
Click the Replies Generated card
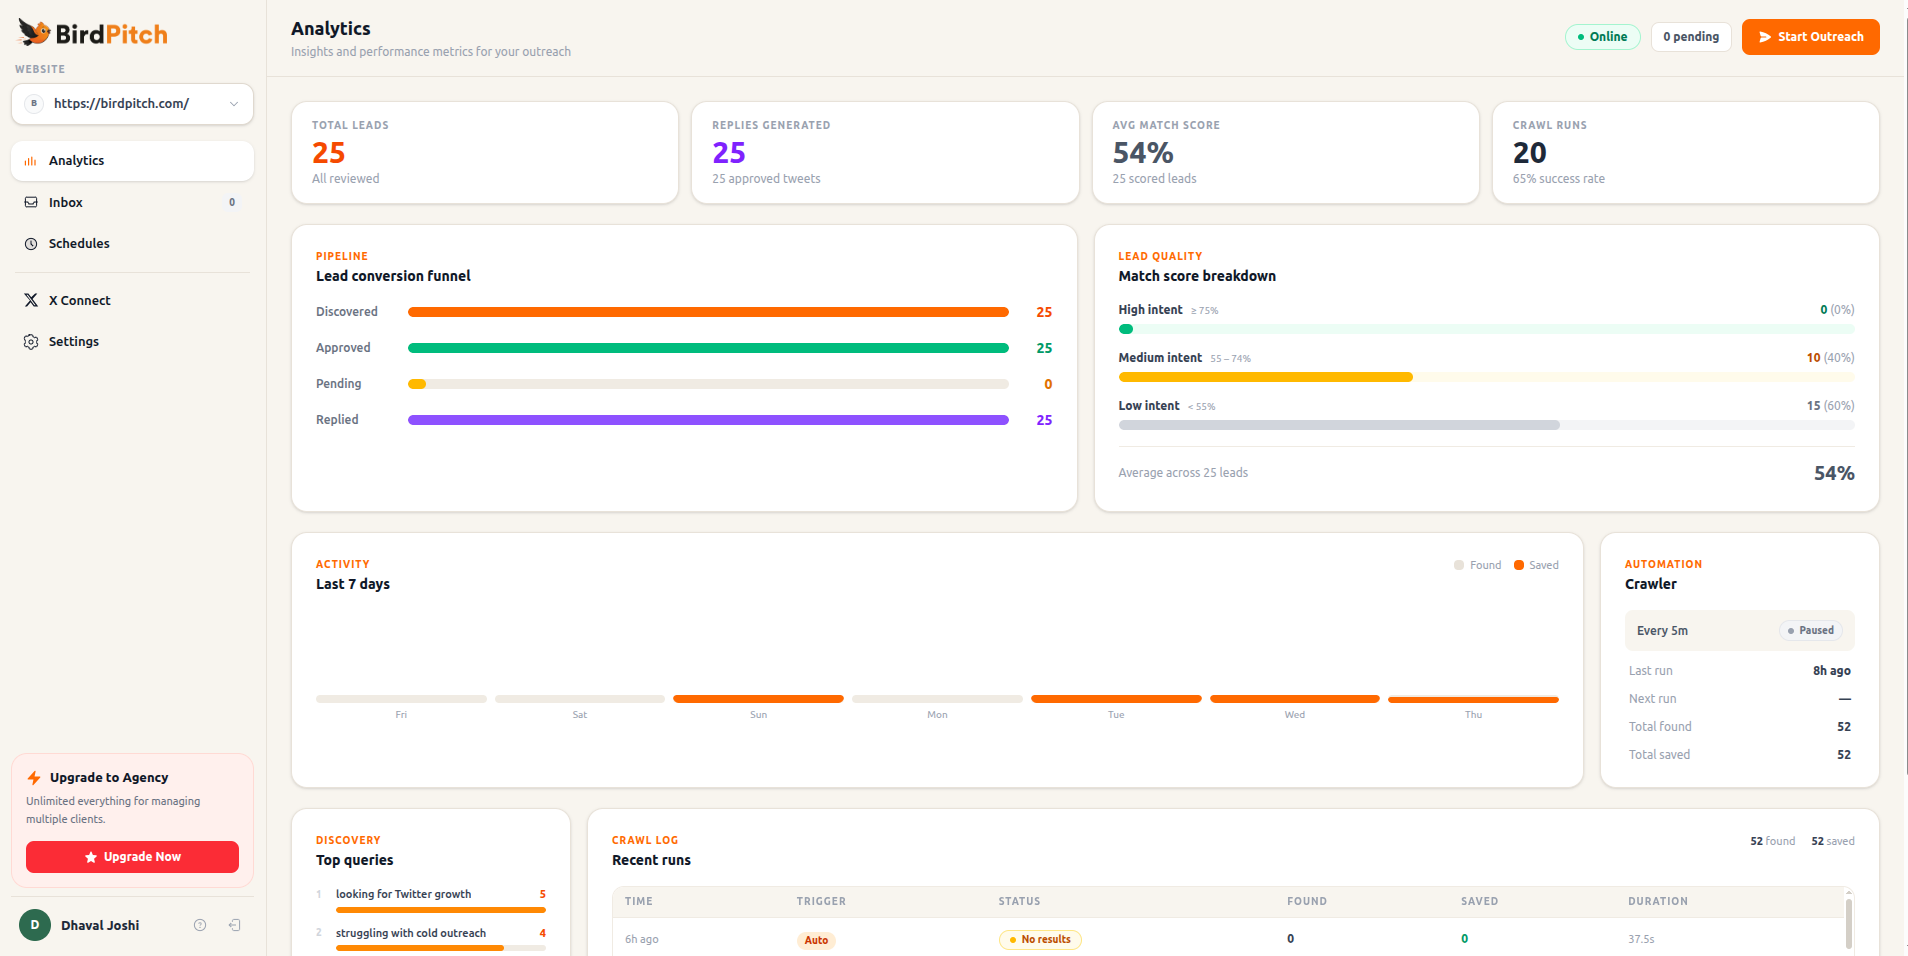(885, 152)
